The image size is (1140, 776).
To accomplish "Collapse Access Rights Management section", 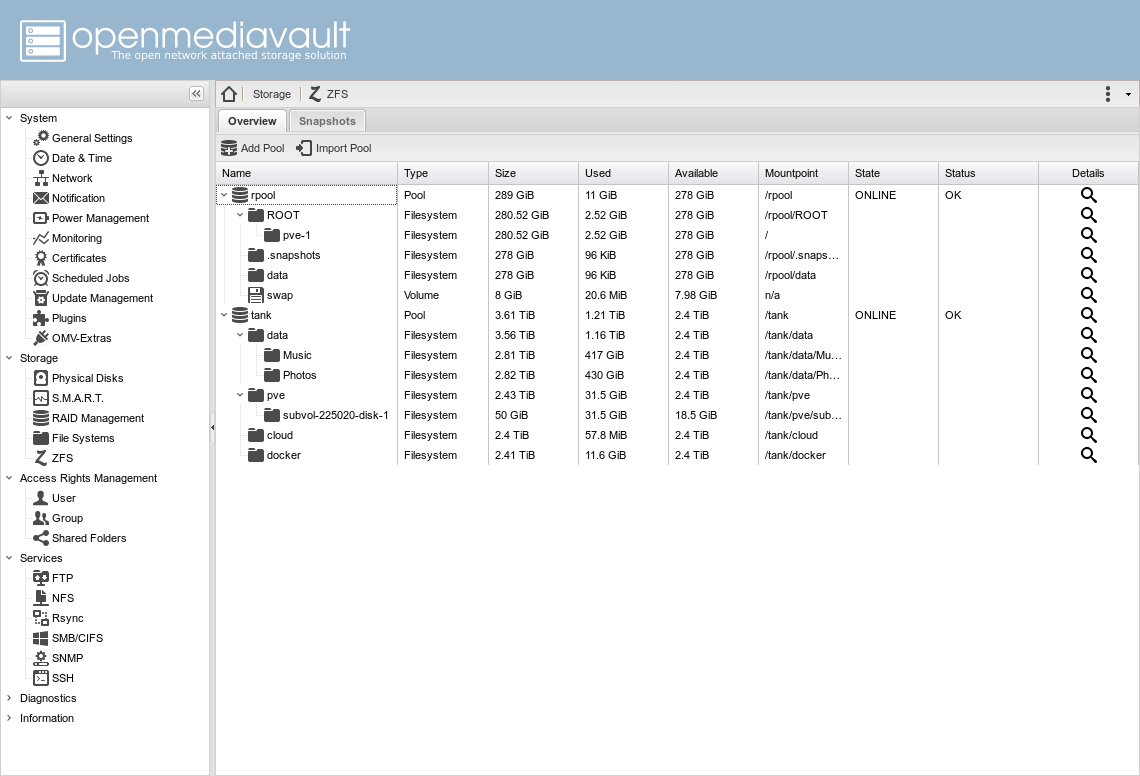I will 9,478.
